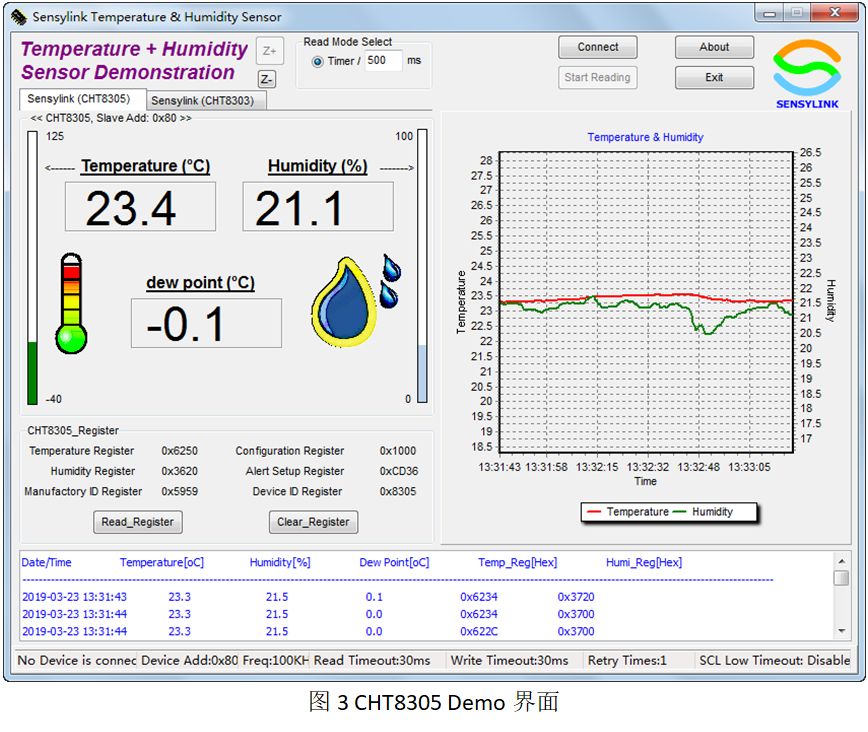Image resolution: width=868 pixels, height=732 pixels.
Task: Switch to the Sensylink (CHT8303) tab
Action: [206, 101]
